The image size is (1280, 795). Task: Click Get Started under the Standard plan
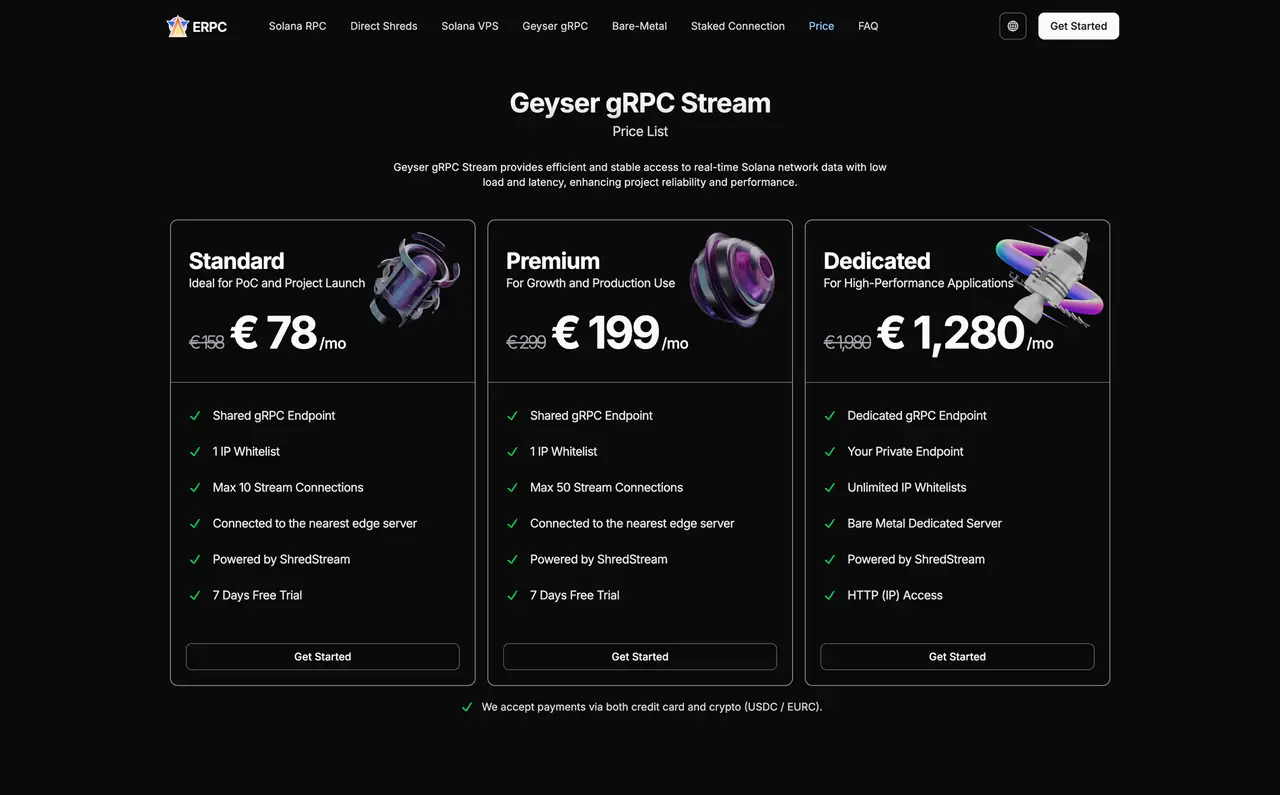tap(322, 656)
